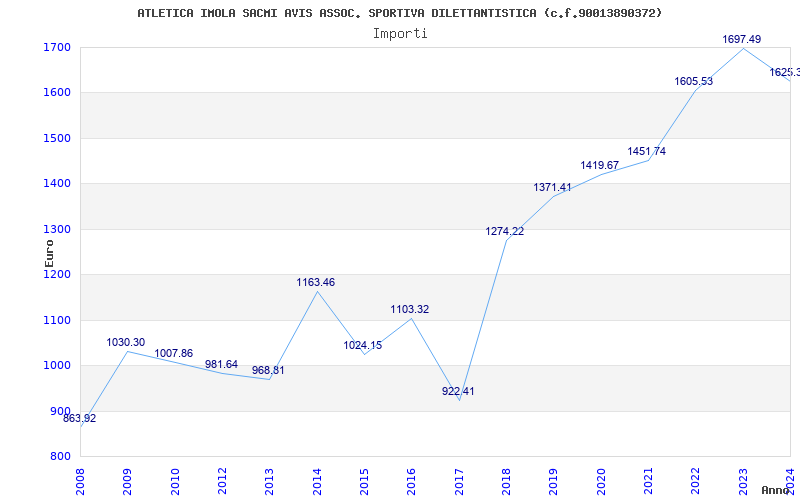The width and height of the screenshot is (800, 500).
Task: Click x-axis year 2014
Action: point(317,482)
